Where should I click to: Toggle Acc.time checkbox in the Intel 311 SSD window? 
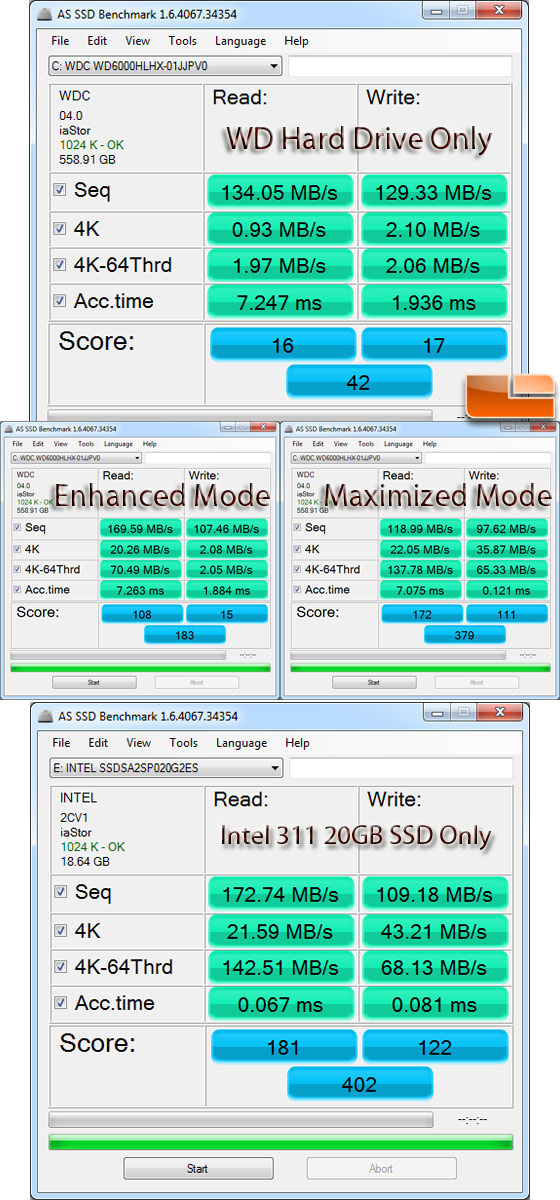(x=61, y=1003)
